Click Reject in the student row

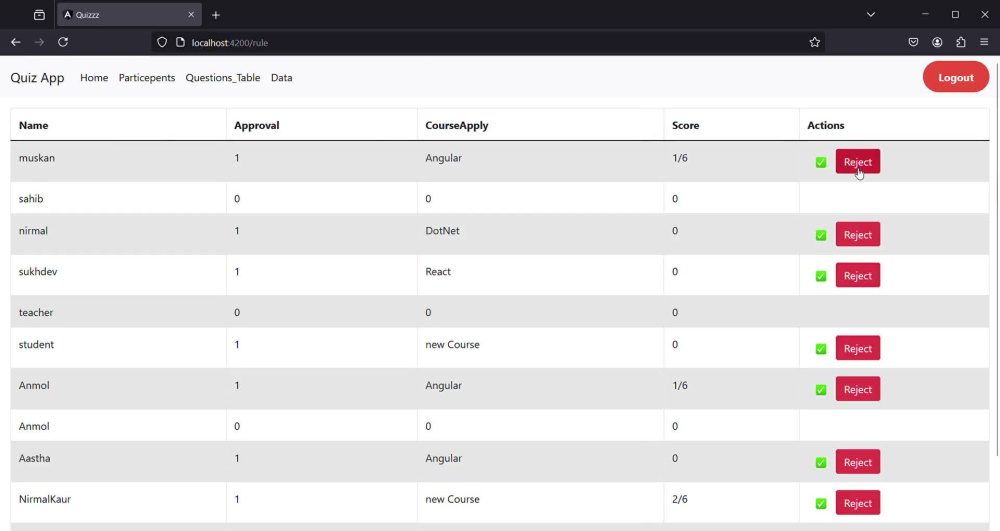coord(858,348)
